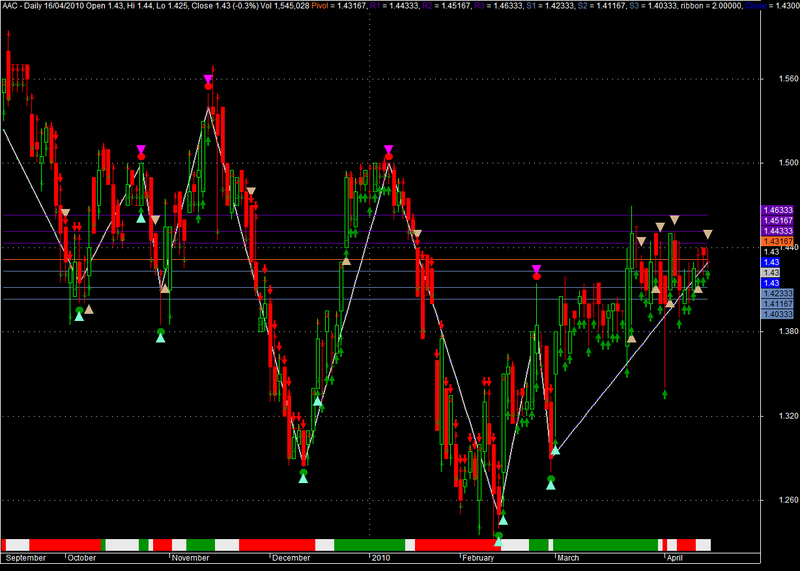Click the cyan triangle under the green dot at December low
The image size is (800, 571).
pyautogui.click(x=304, y=479)
